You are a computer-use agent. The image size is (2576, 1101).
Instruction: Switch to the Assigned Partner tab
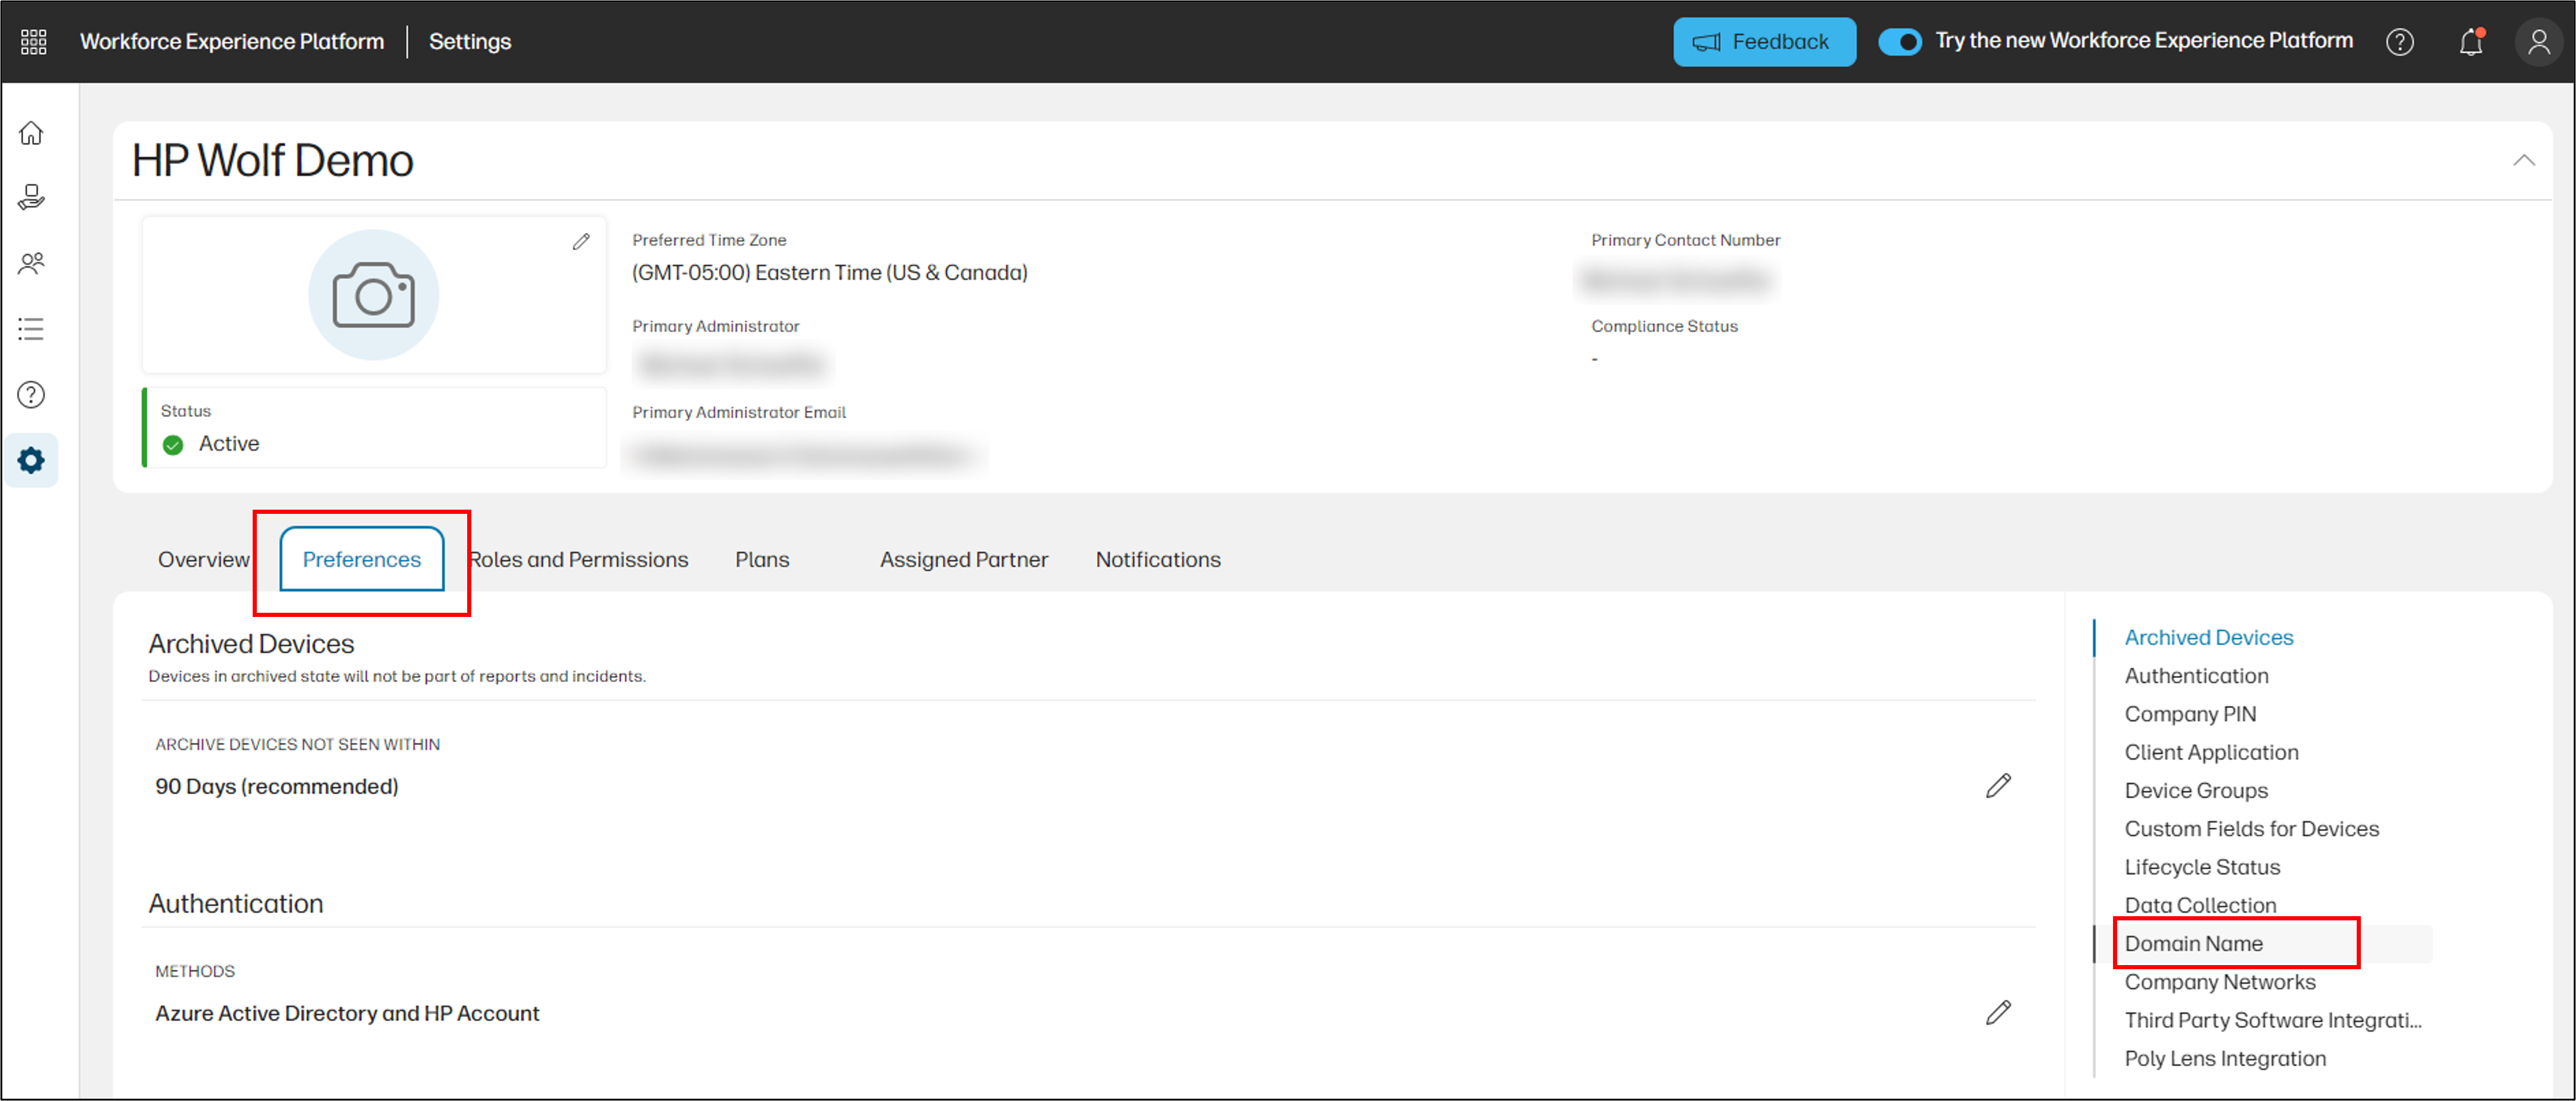click(x=964, y=559)
